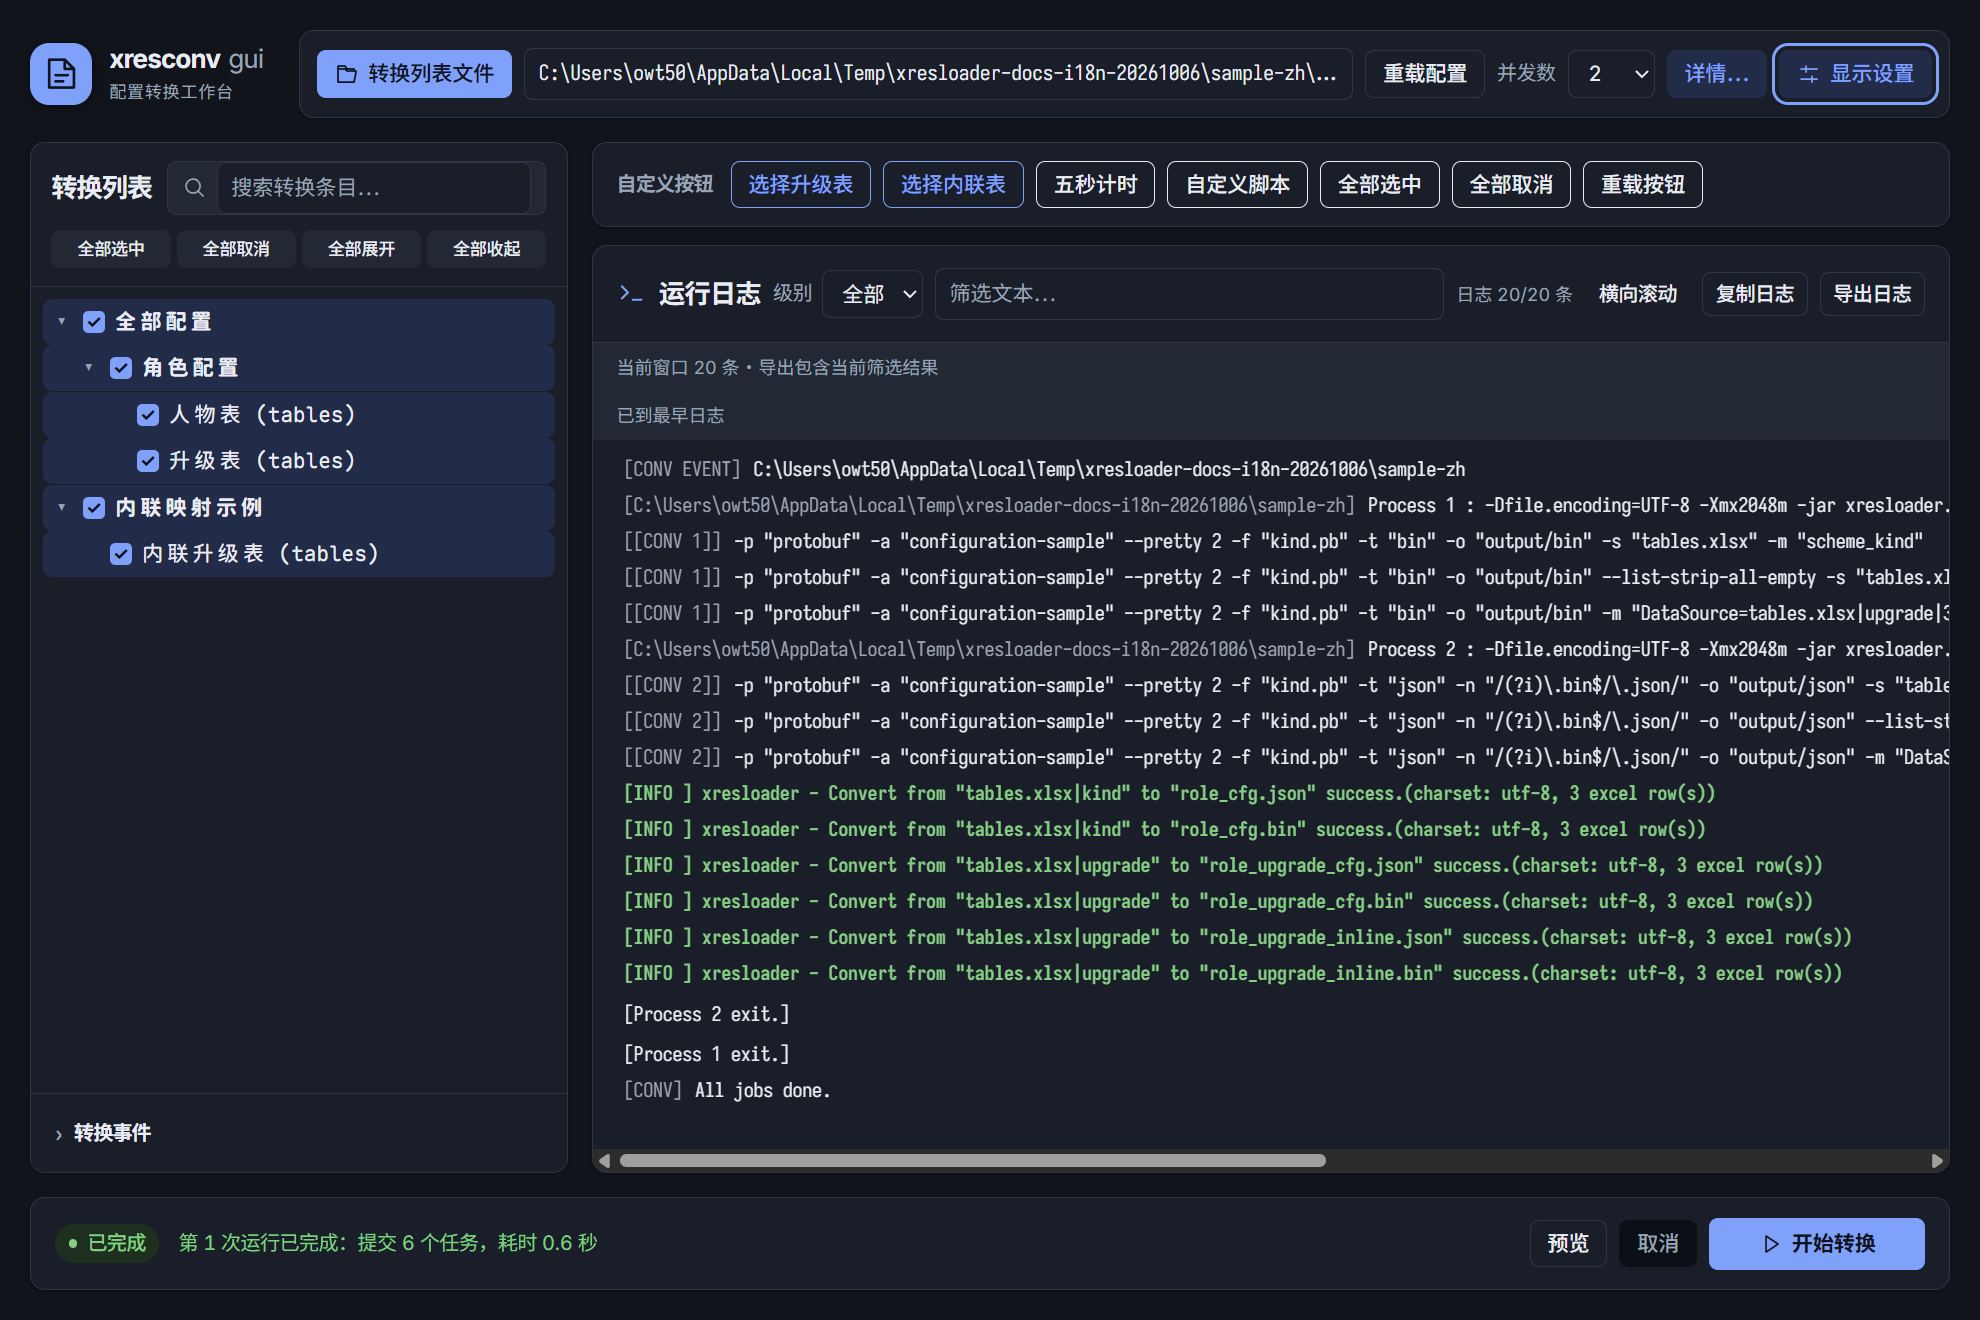This screenshot has height=1320, width=1980.
Task: Open the 详情... button
Action: coord(1716,74)
